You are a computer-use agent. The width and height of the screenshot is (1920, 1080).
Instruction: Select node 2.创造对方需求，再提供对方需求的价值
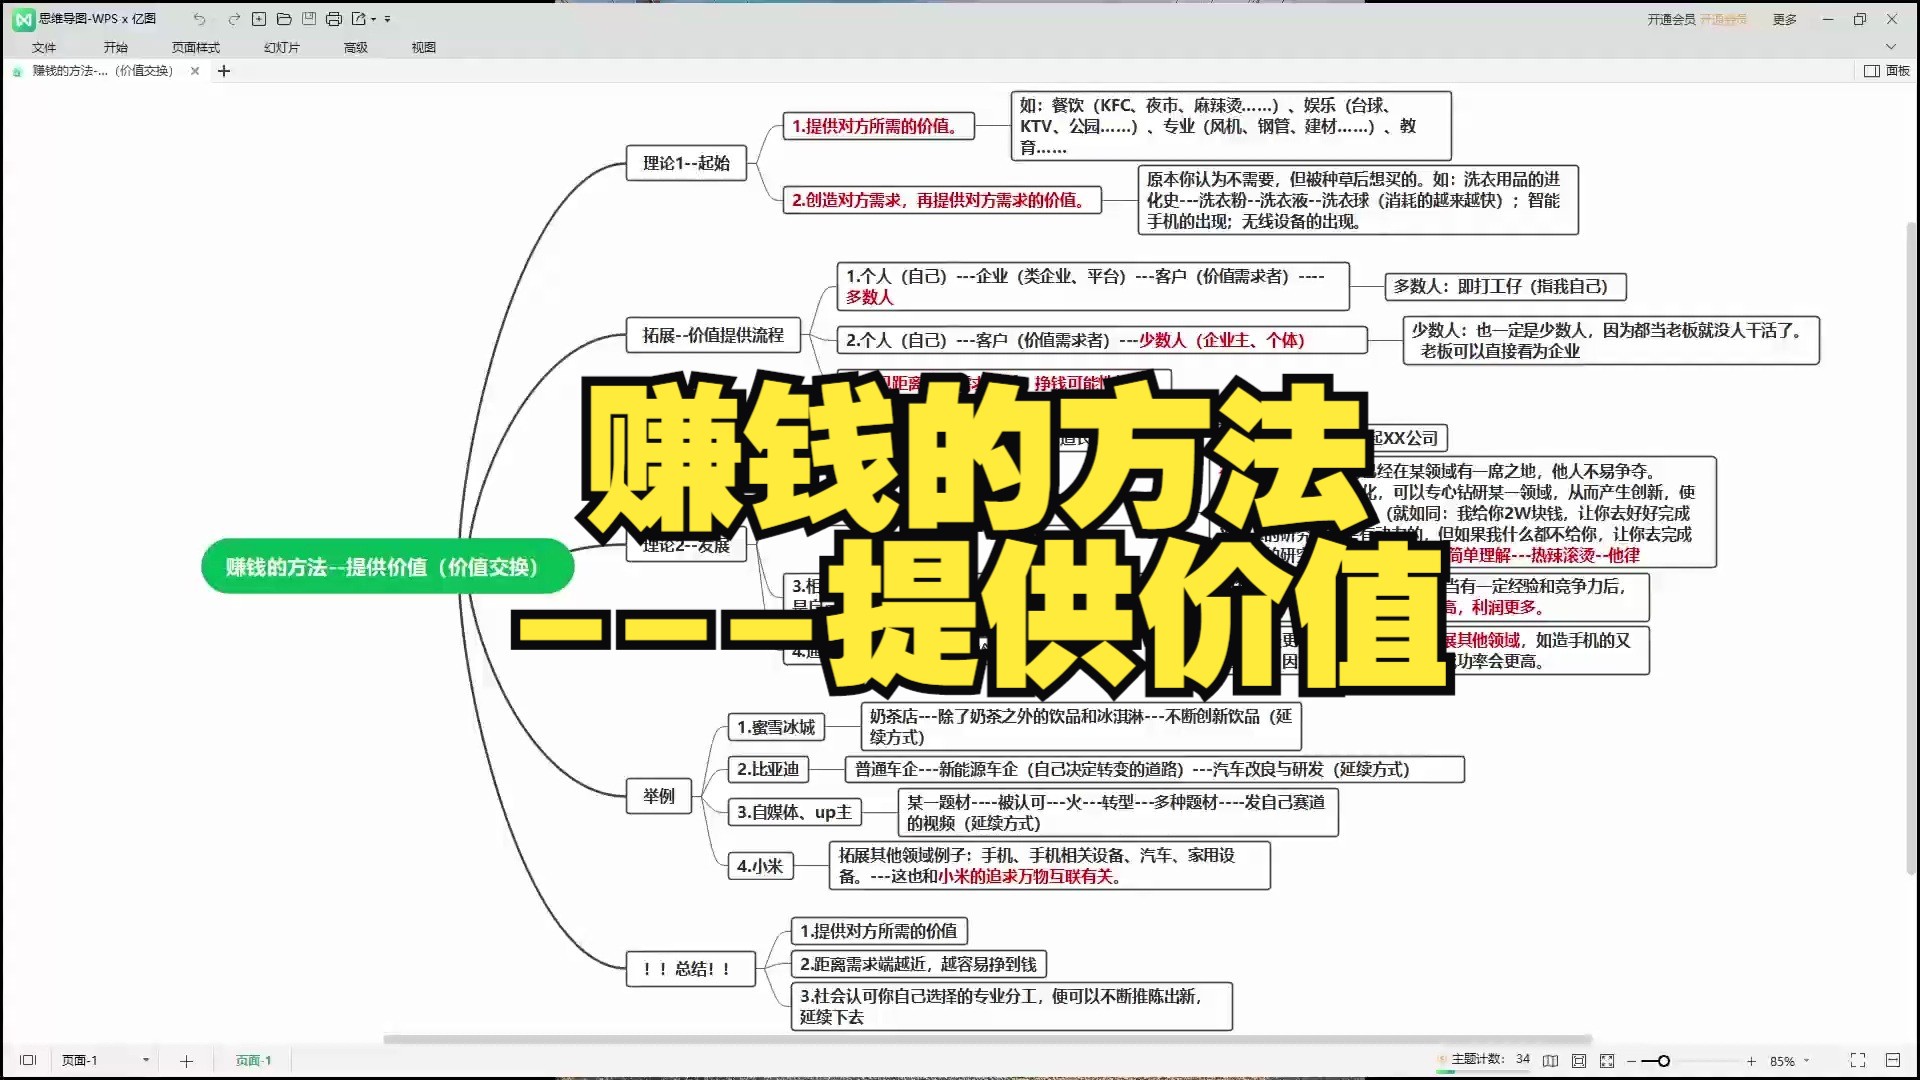click(x=941, y=200)
